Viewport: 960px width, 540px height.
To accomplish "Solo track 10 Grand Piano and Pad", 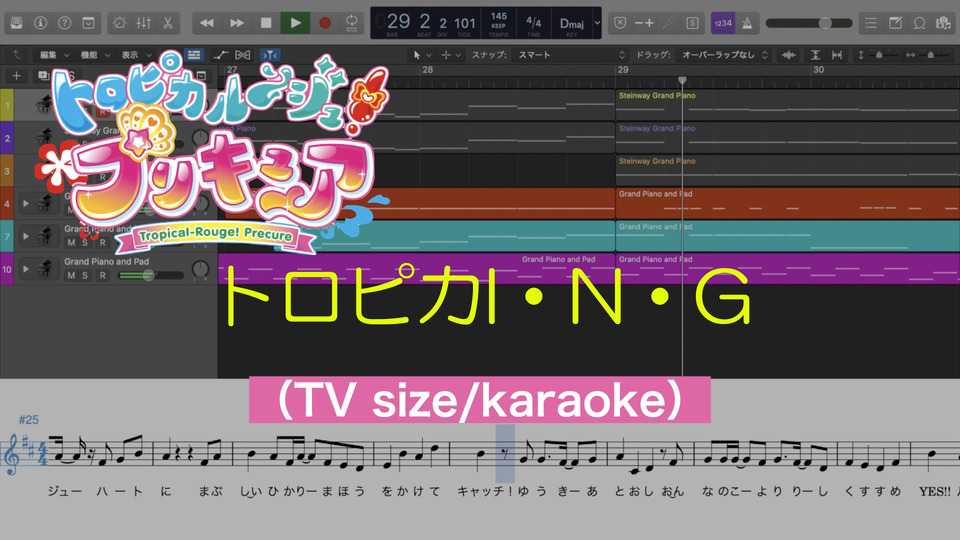I will [85, 276].
